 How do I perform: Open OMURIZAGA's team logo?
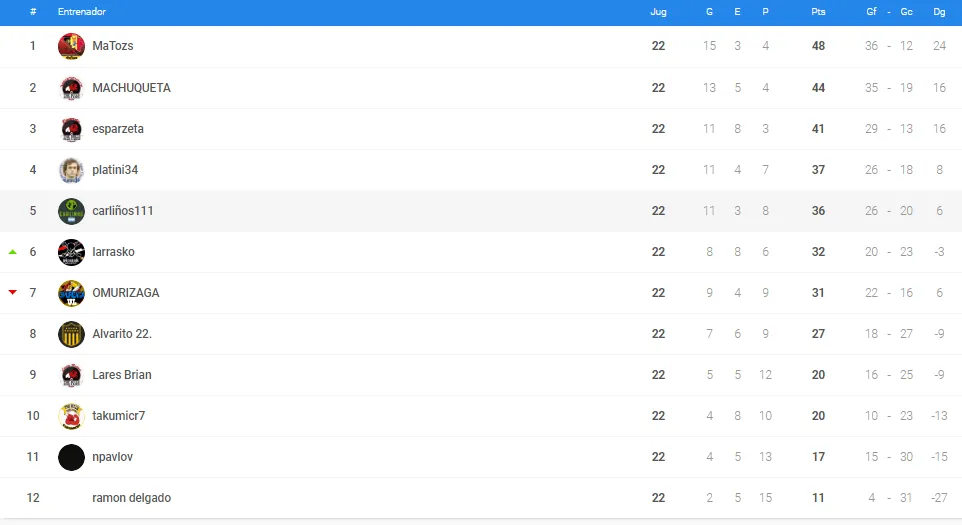point(71,293)
